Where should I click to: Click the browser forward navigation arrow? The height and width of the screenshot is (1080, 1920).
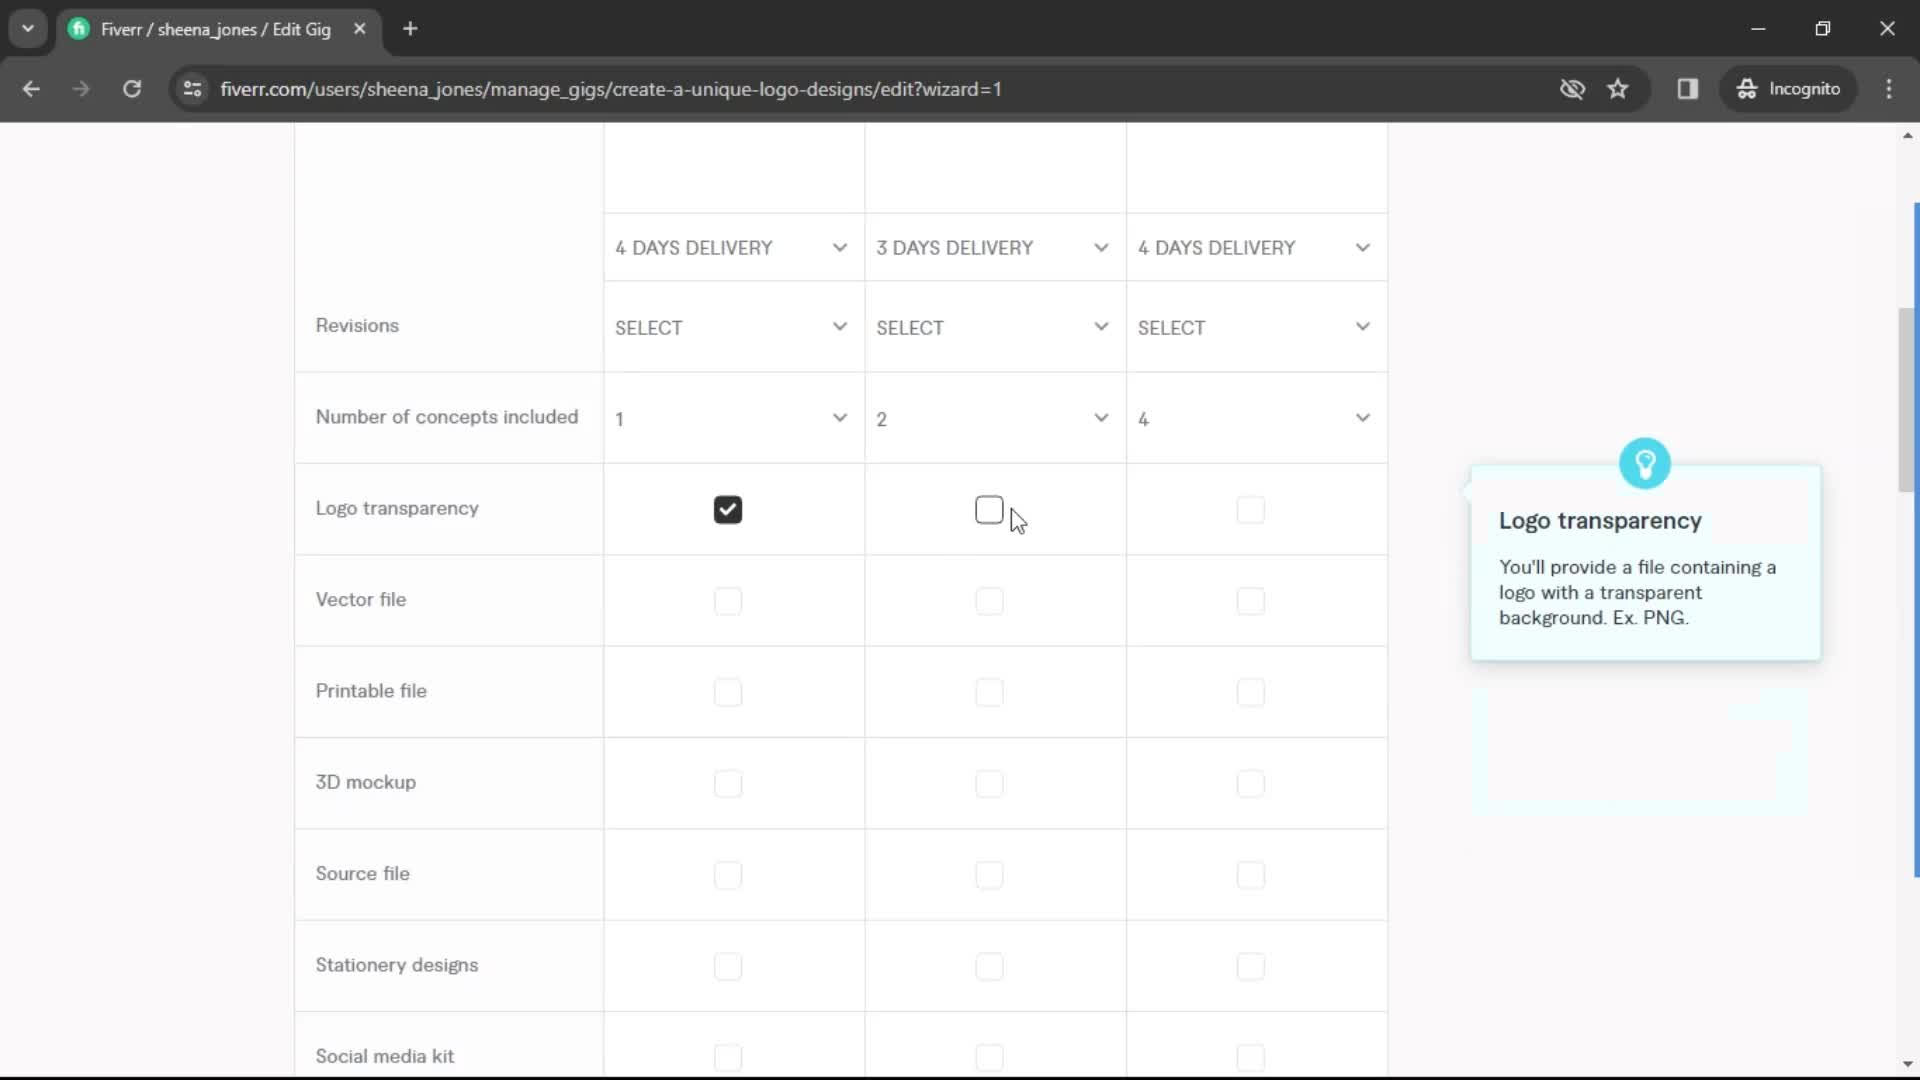(80, 88)
